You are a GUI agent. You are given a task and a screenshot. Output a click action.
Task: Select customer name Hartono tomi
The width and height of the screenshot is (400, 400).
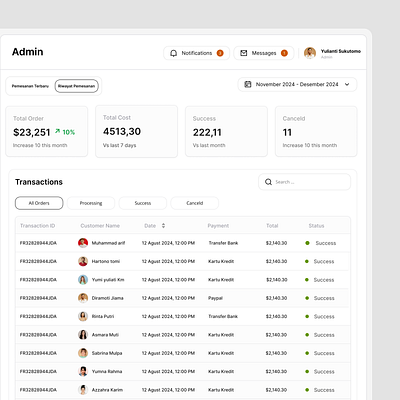[x=106, y=261]
